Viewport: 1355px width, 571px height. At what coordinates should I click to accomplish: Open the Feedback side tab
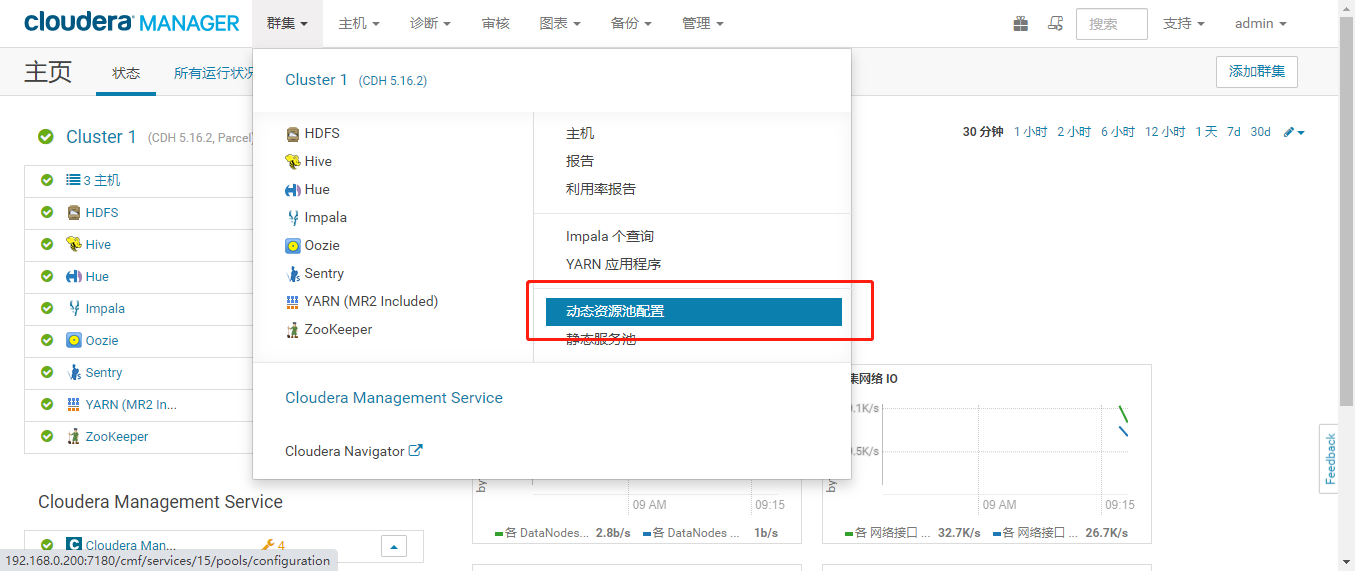coord(1329,459)
